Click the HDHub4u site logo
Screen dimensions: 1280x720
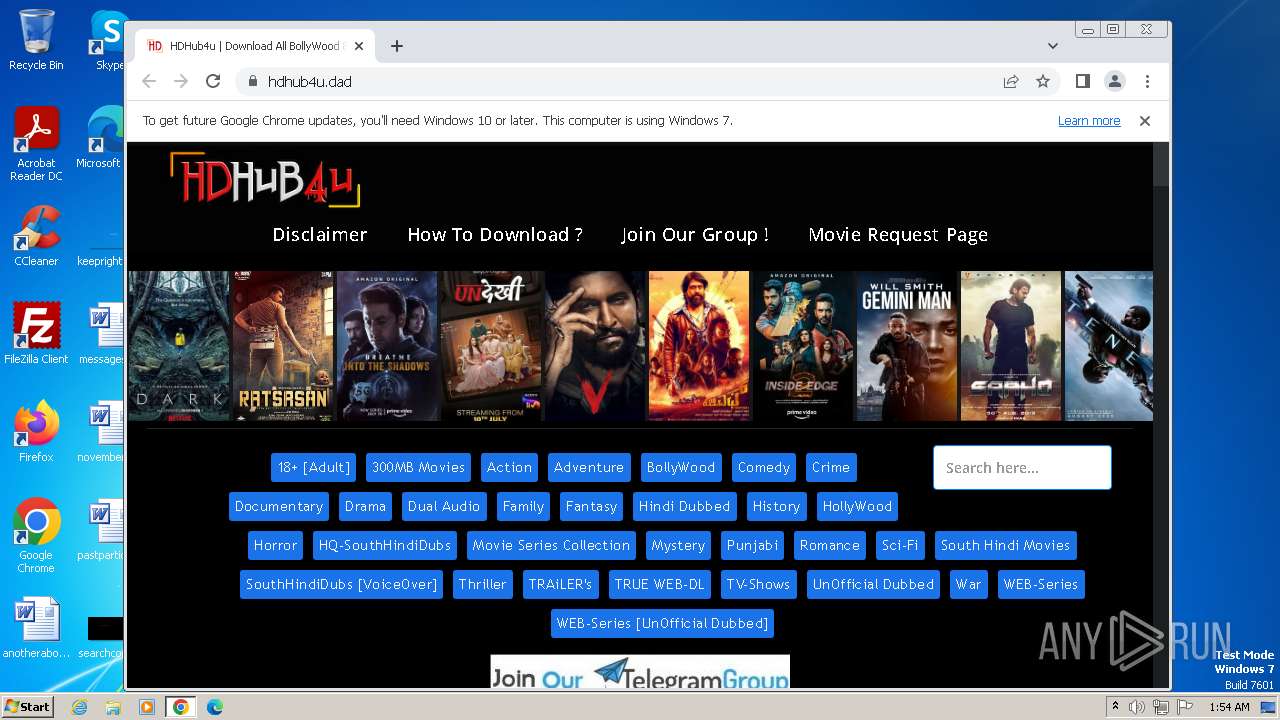(265, 180)
